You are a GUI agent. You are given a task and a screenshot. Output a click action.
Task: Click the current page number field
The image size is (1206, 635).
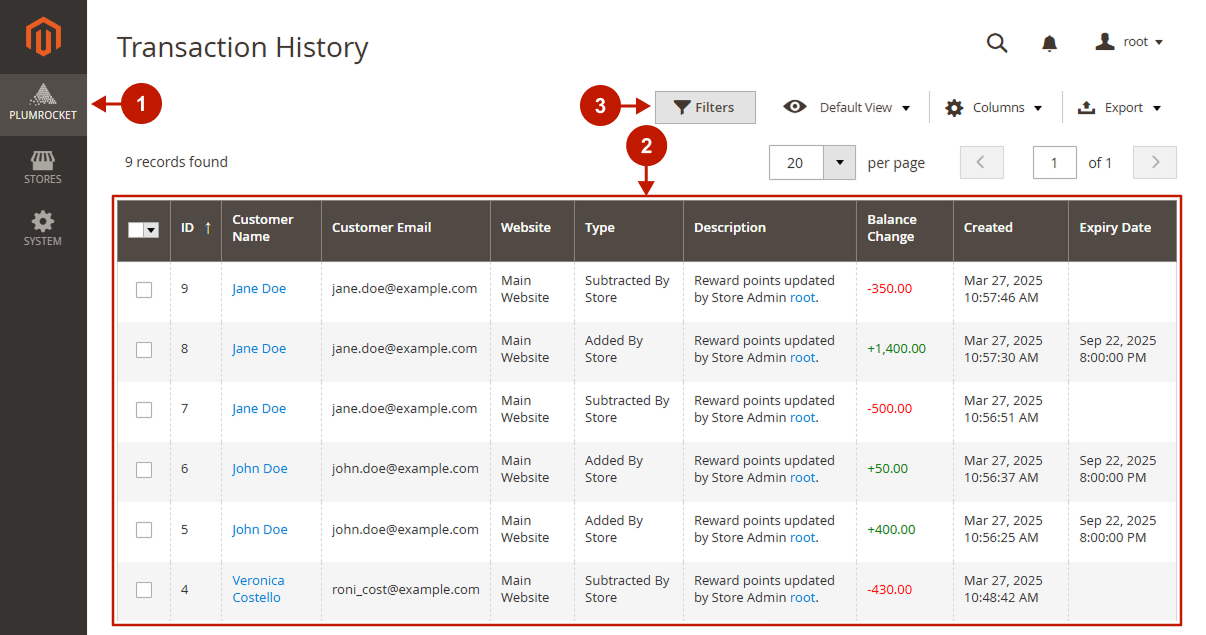coord(1054,162)
